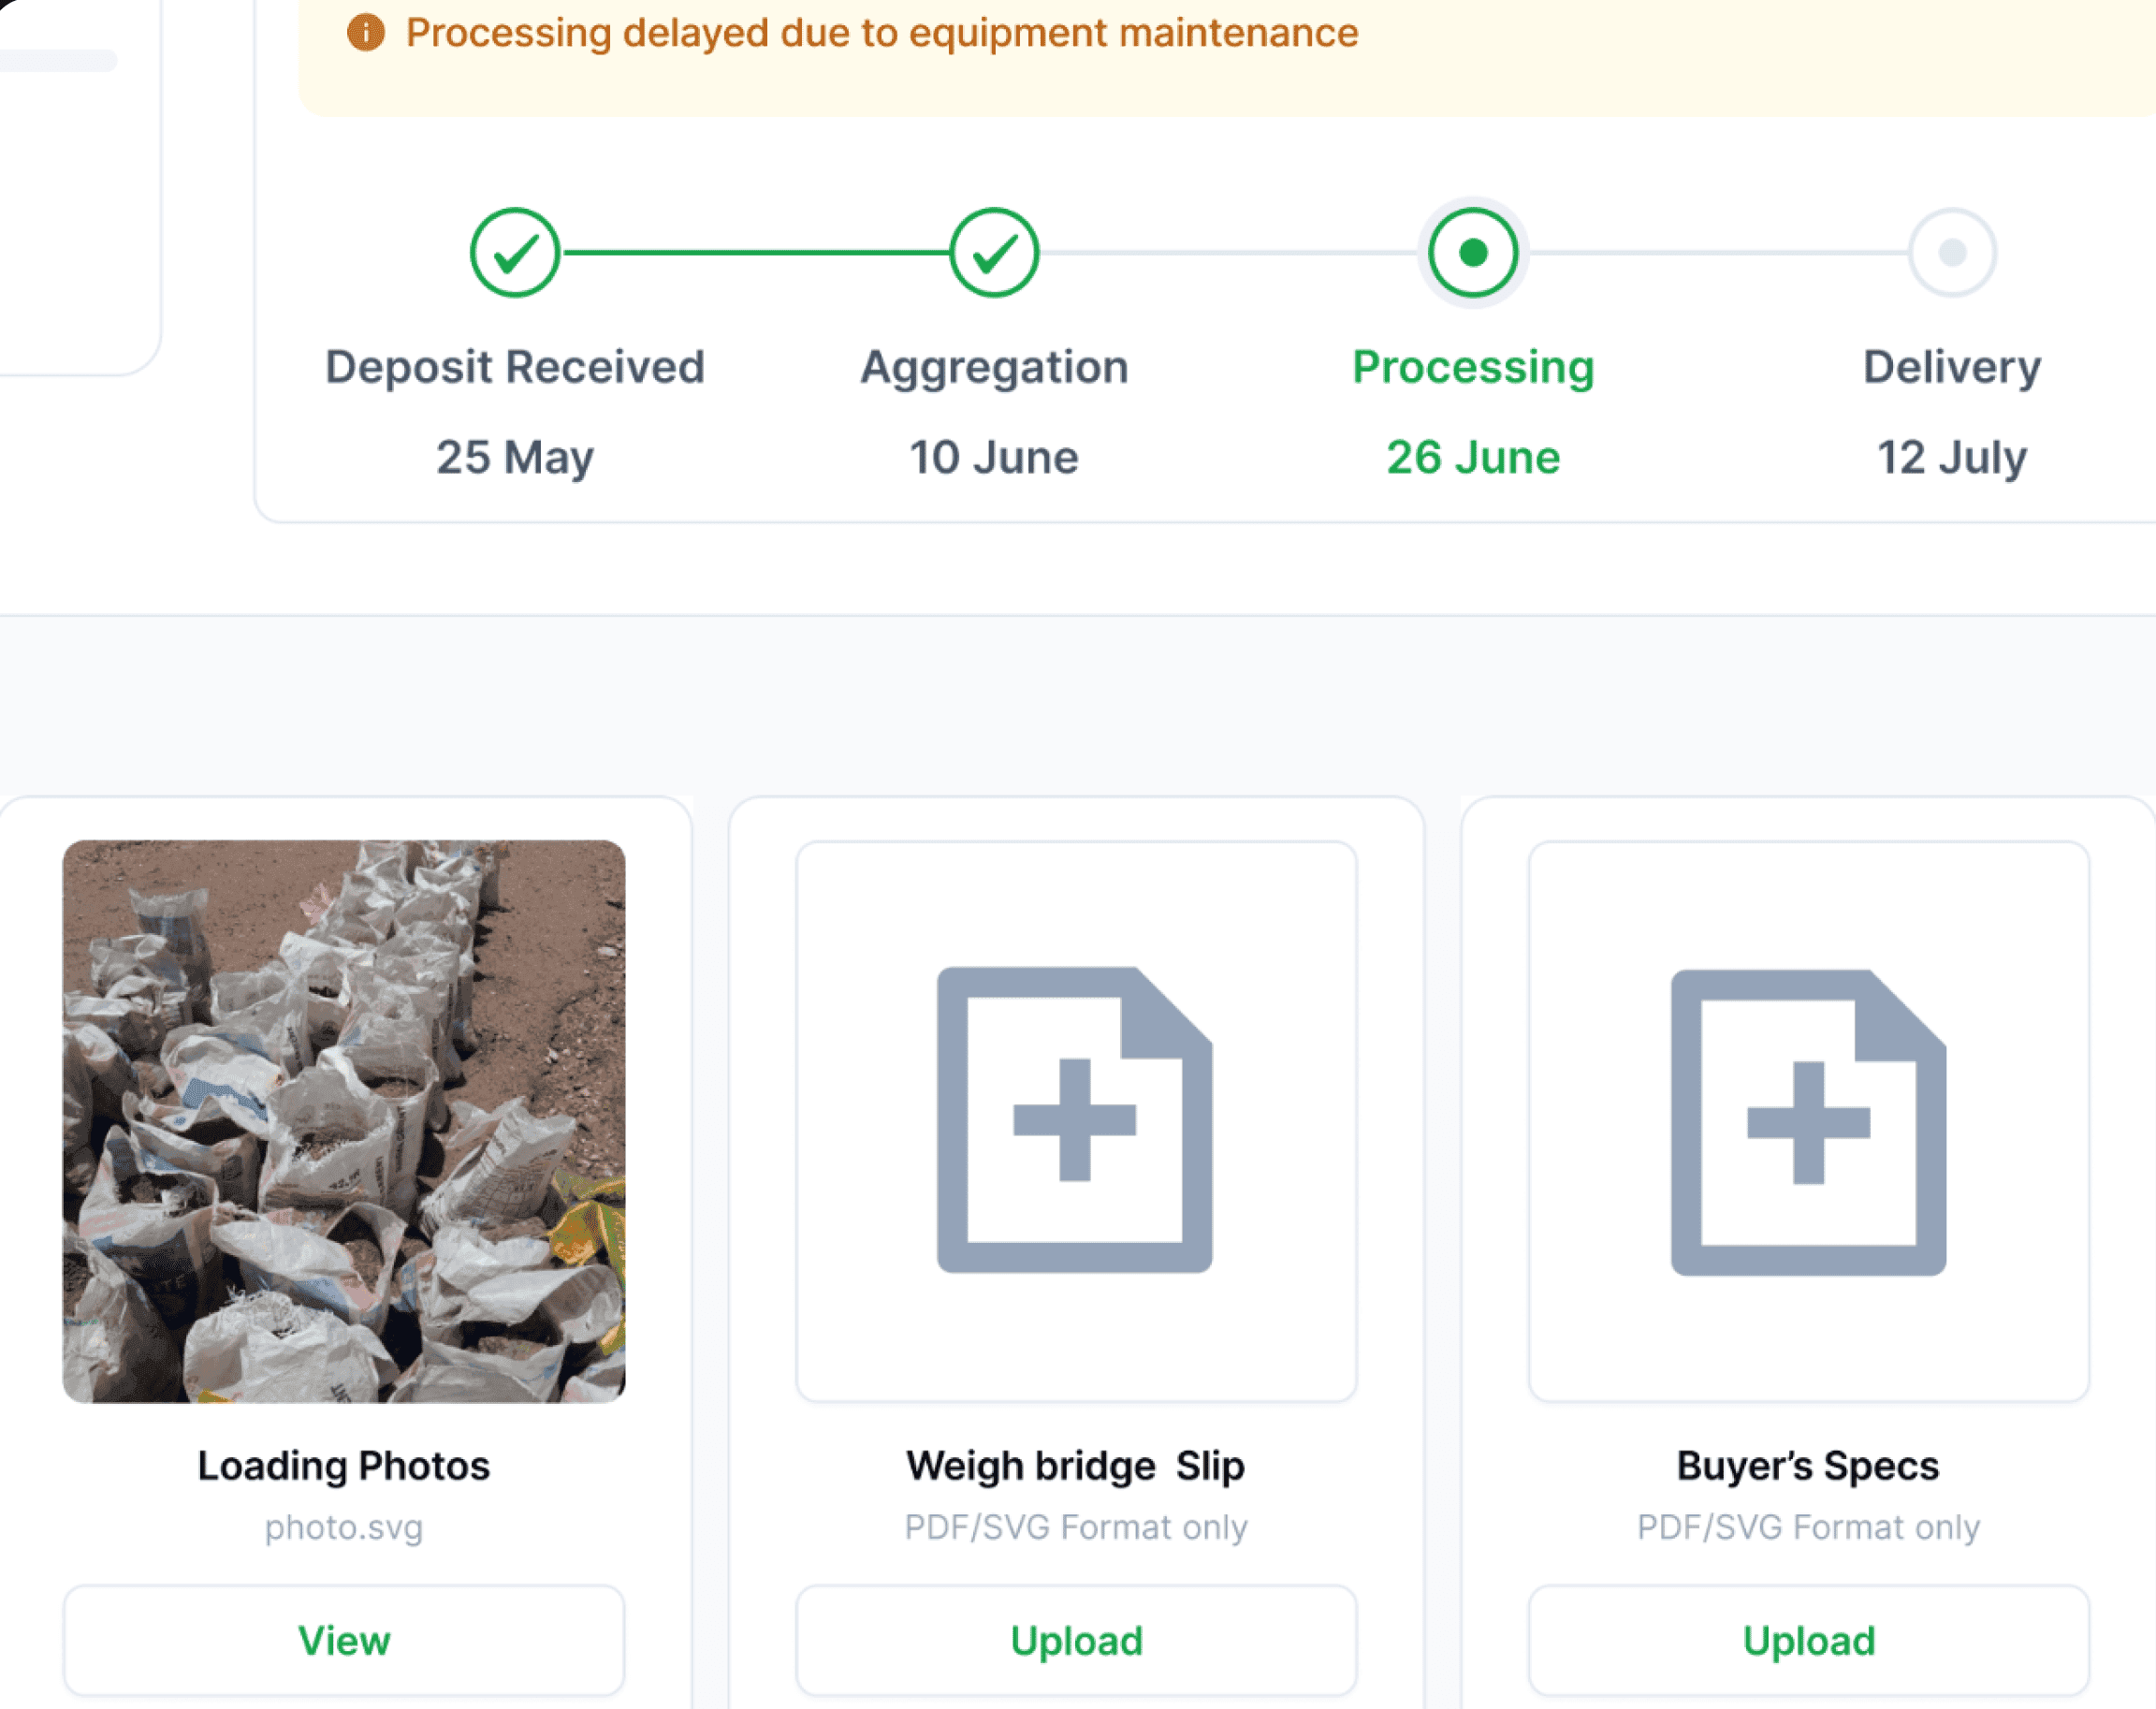This screenshot has height=1709, width=2156.
Task: Click the Buyer's Specs add-file icon
Action: coord(1808,1122)
